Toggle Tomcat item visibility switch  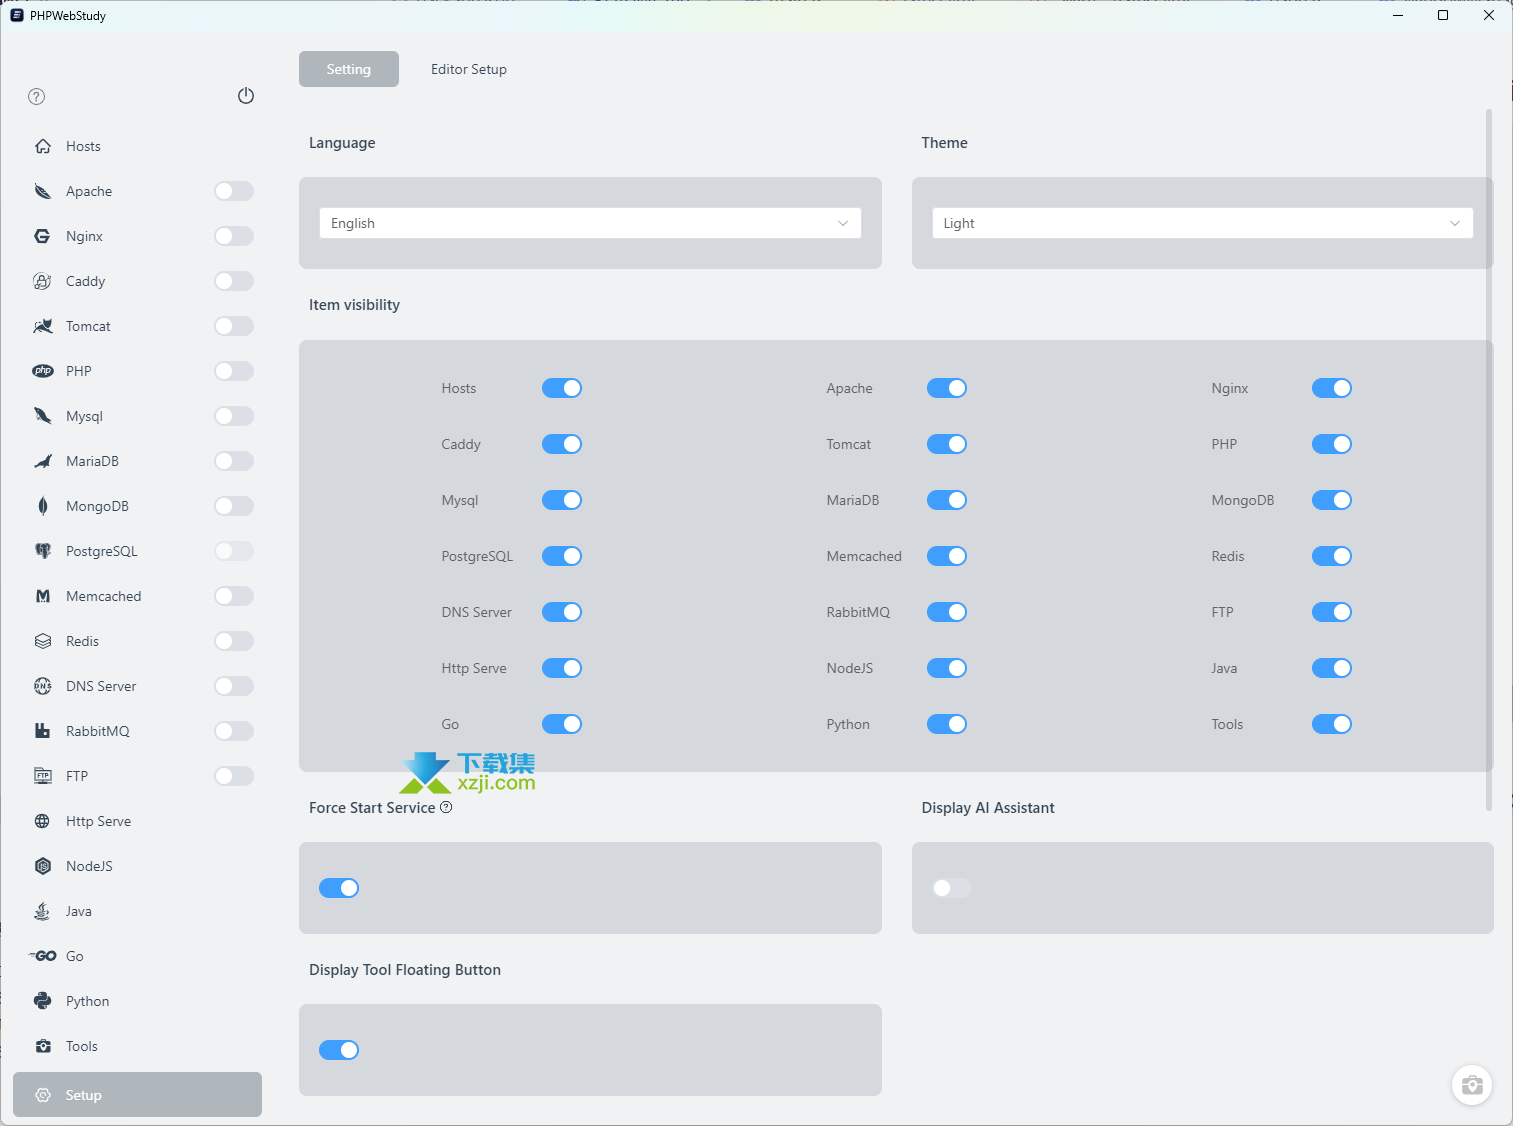coord(947,444)
